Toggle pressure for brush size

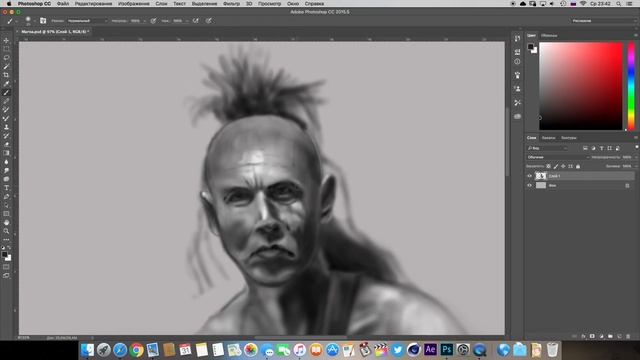tap(209, 20)
